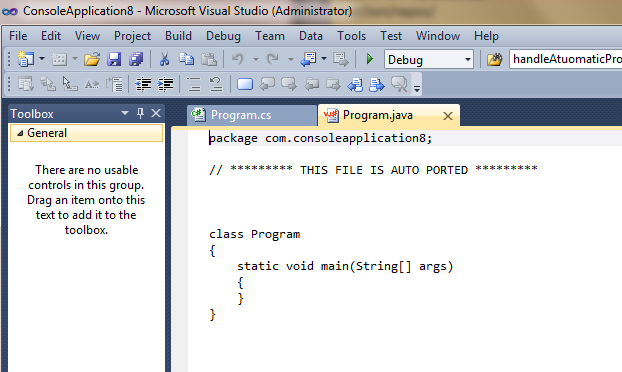Click the Navigate Backward icon

click(x=308, y=59)
